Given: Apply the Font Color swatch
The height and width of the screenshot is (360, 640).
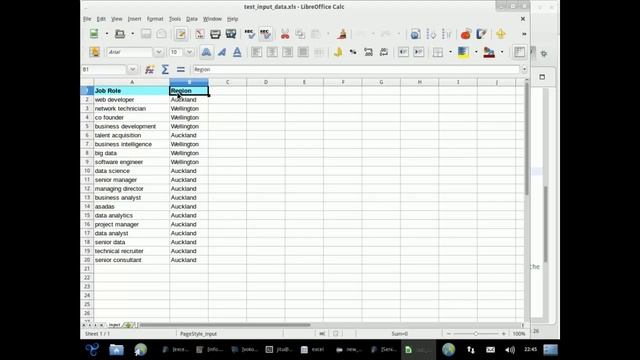Looking at the screenshot, I should (x=489, y=52).
